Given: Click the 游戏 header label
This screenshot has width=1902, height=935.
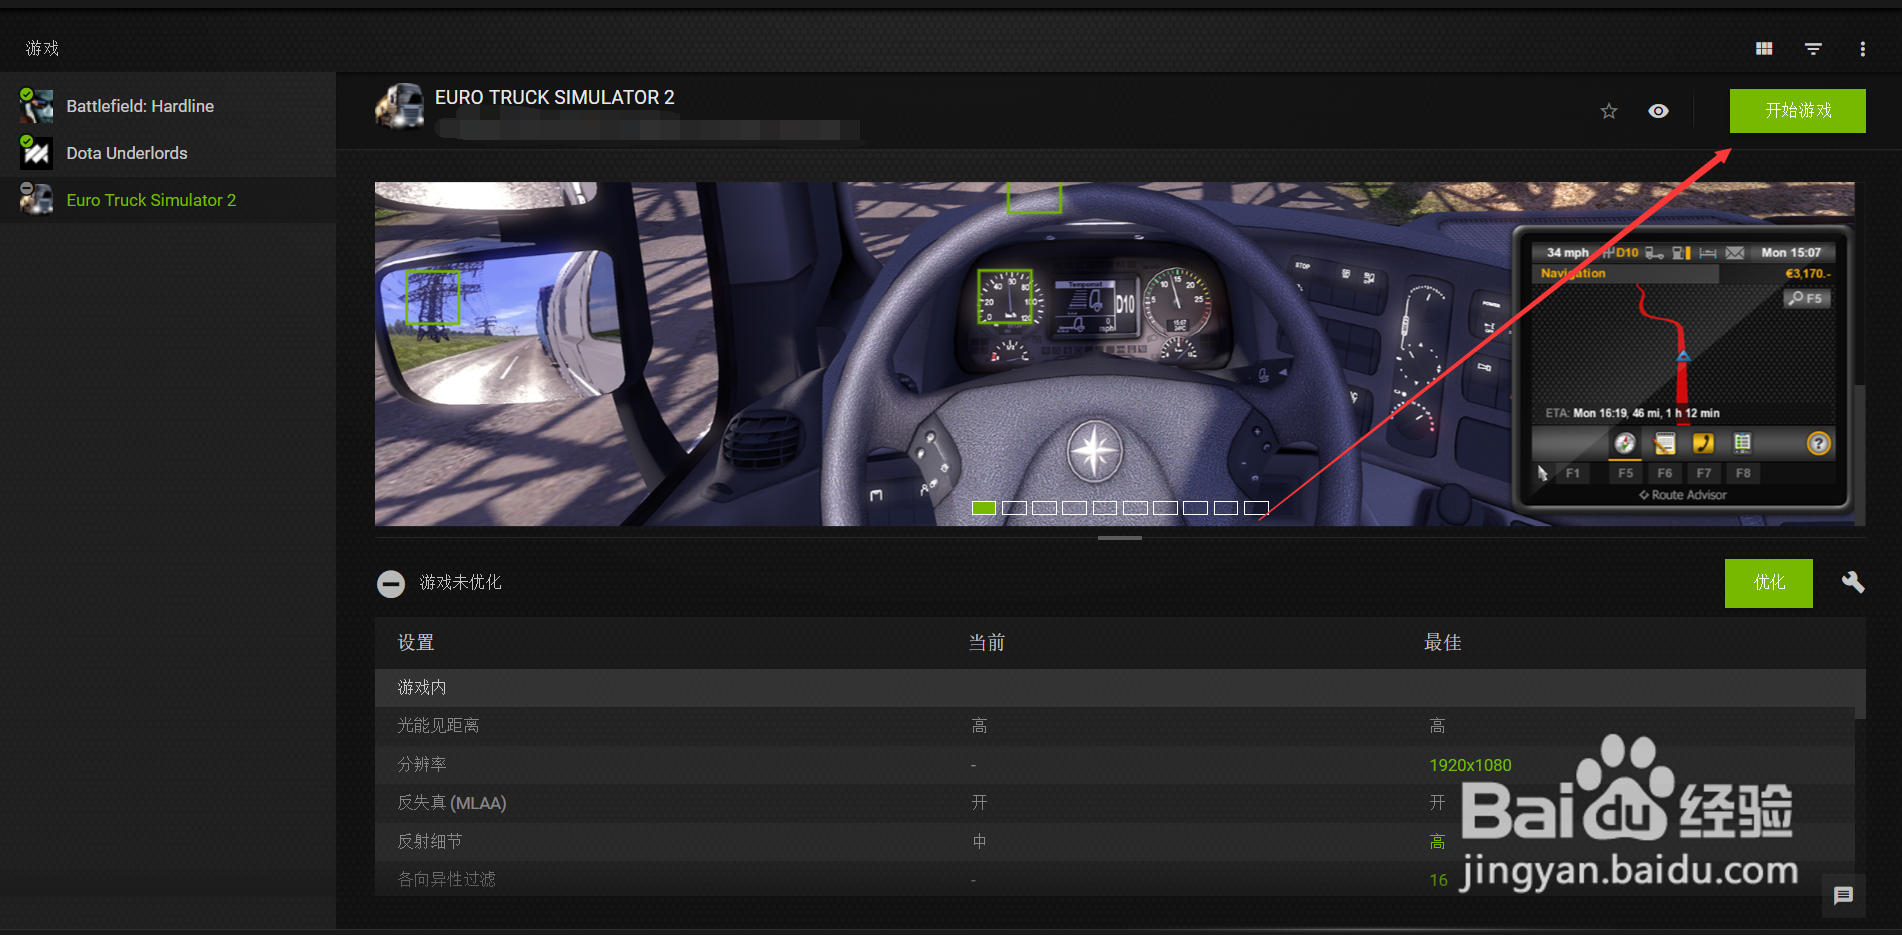Looking at the screenshot, I should 43,49.
